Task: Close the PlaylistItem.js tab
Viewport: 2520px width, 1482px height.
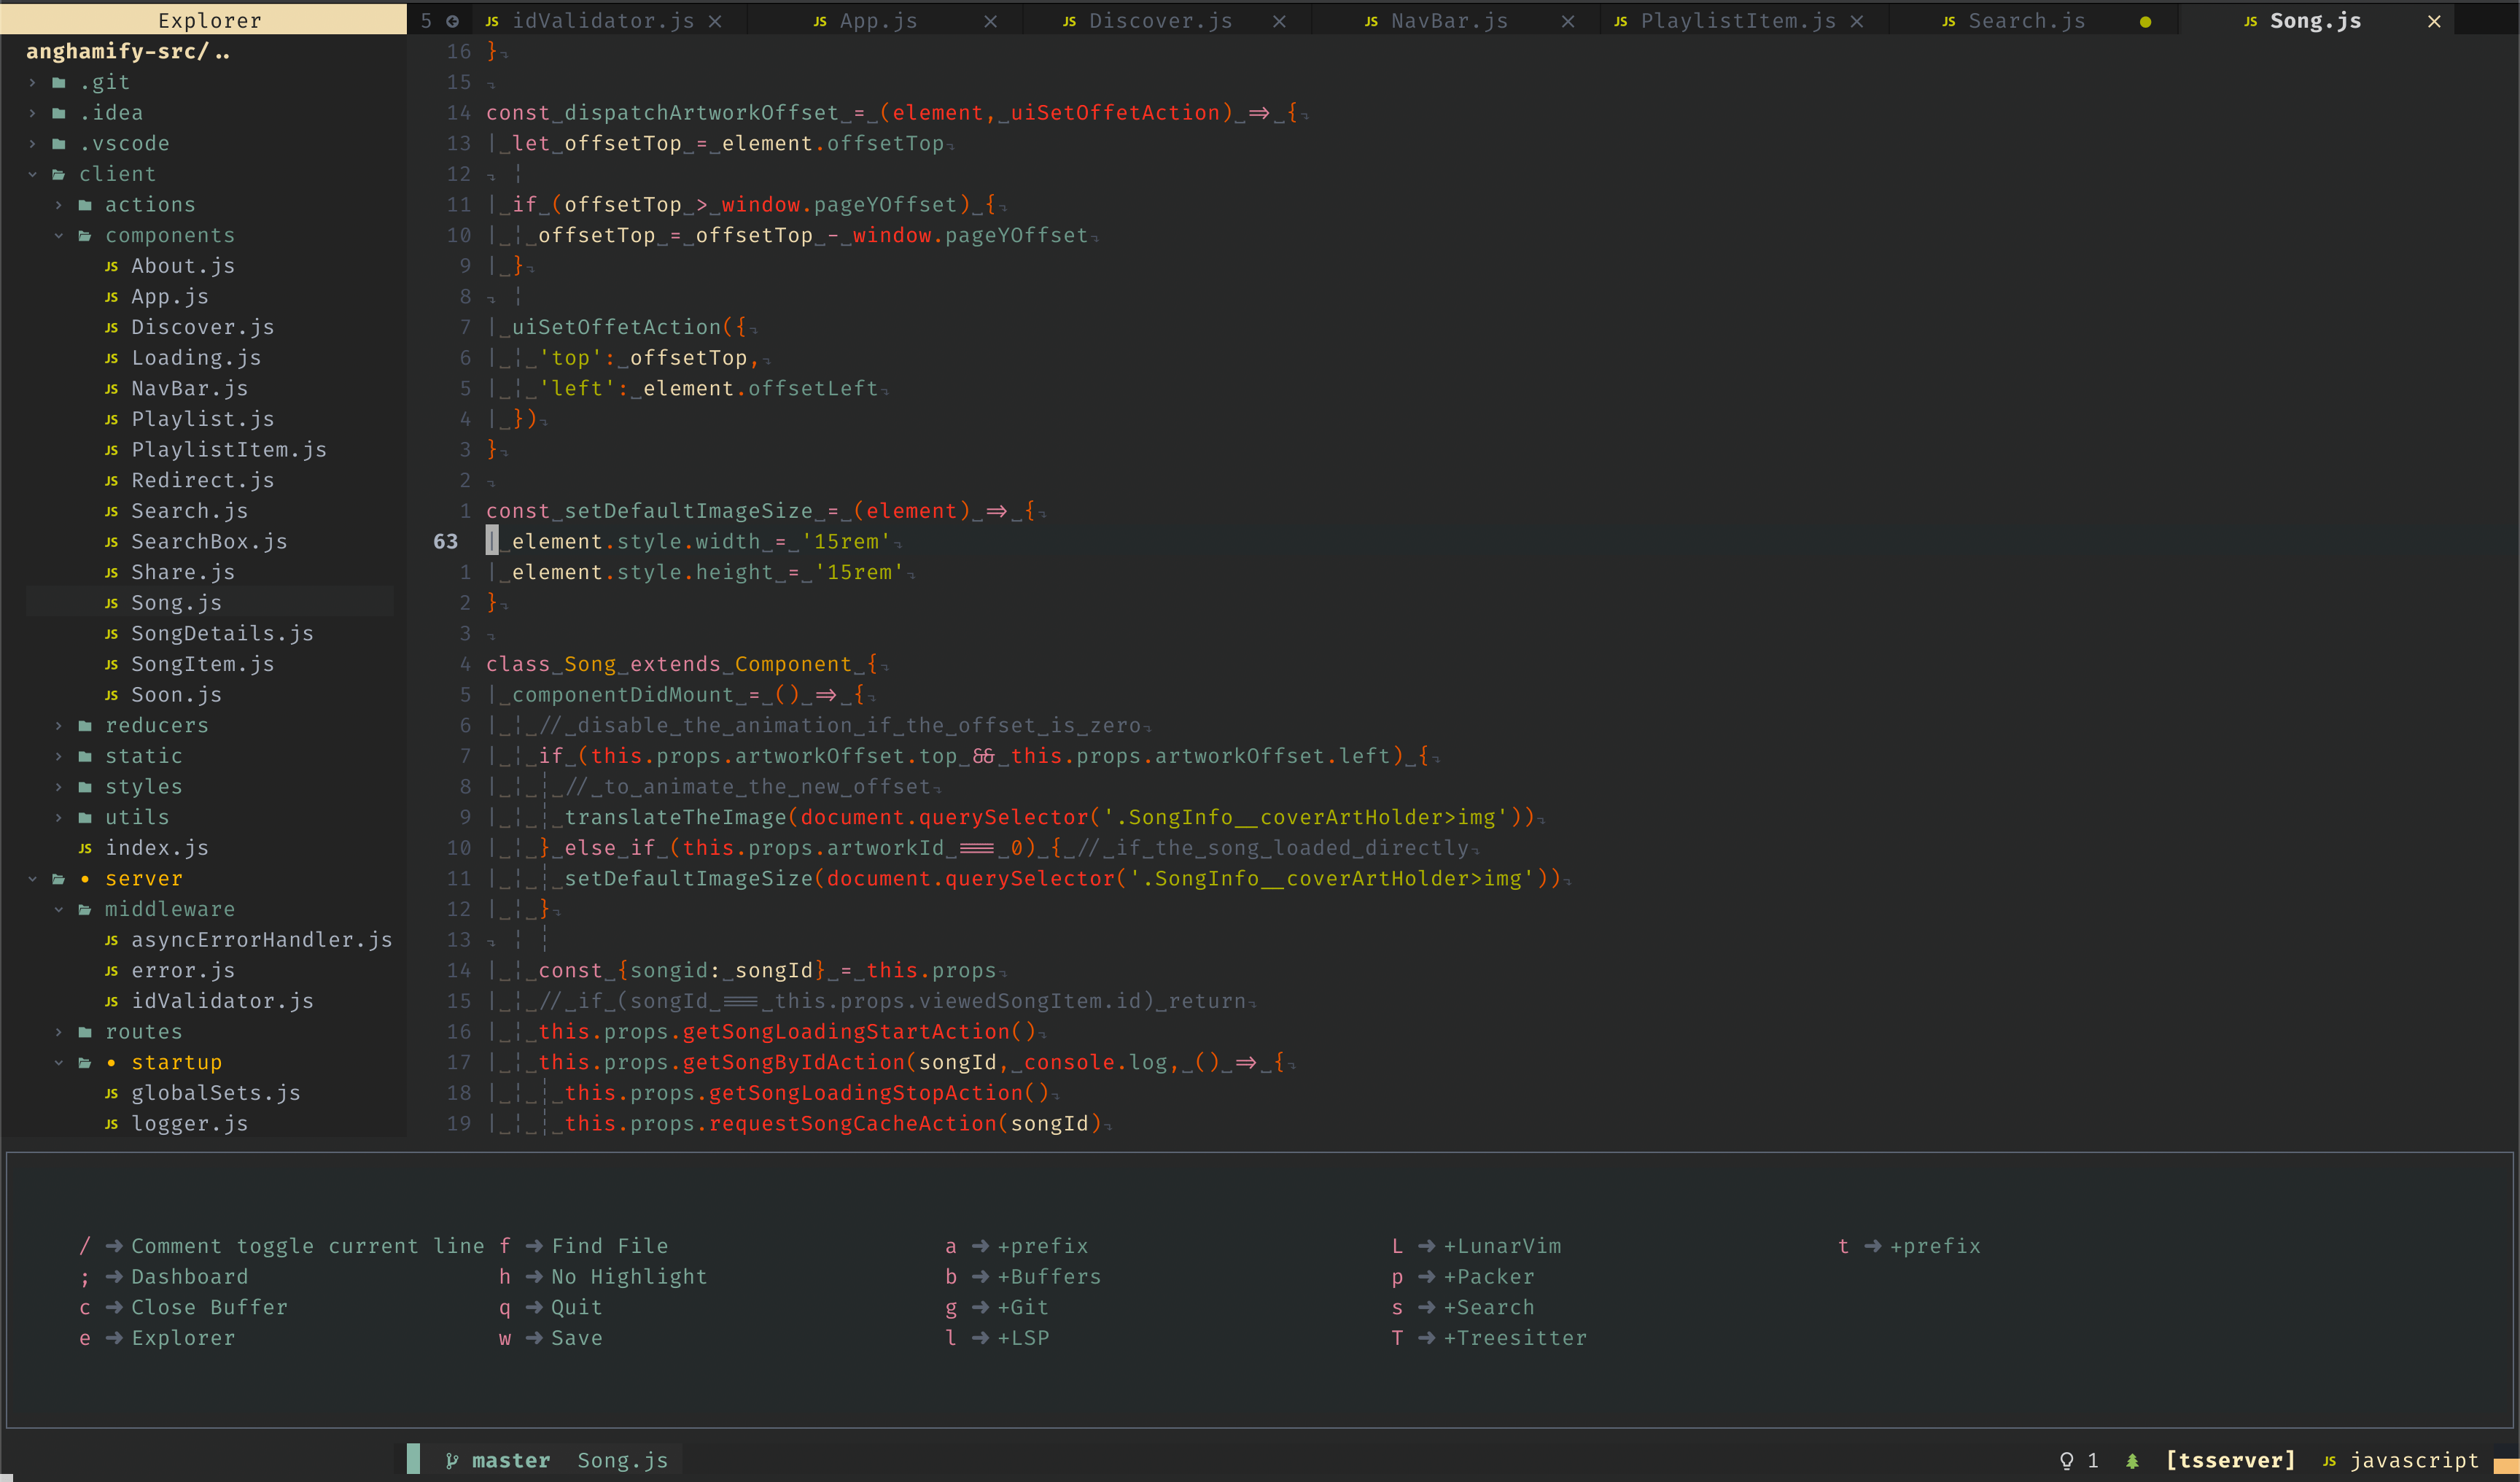Action: pos(1857,21)
